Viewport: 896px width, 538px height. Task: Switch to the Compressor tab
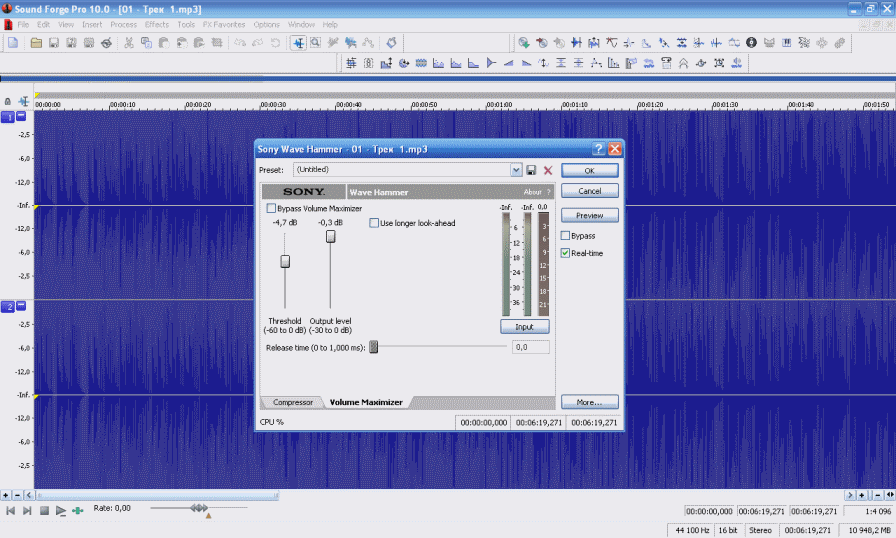pyautogui.click(x=293, y=403)
